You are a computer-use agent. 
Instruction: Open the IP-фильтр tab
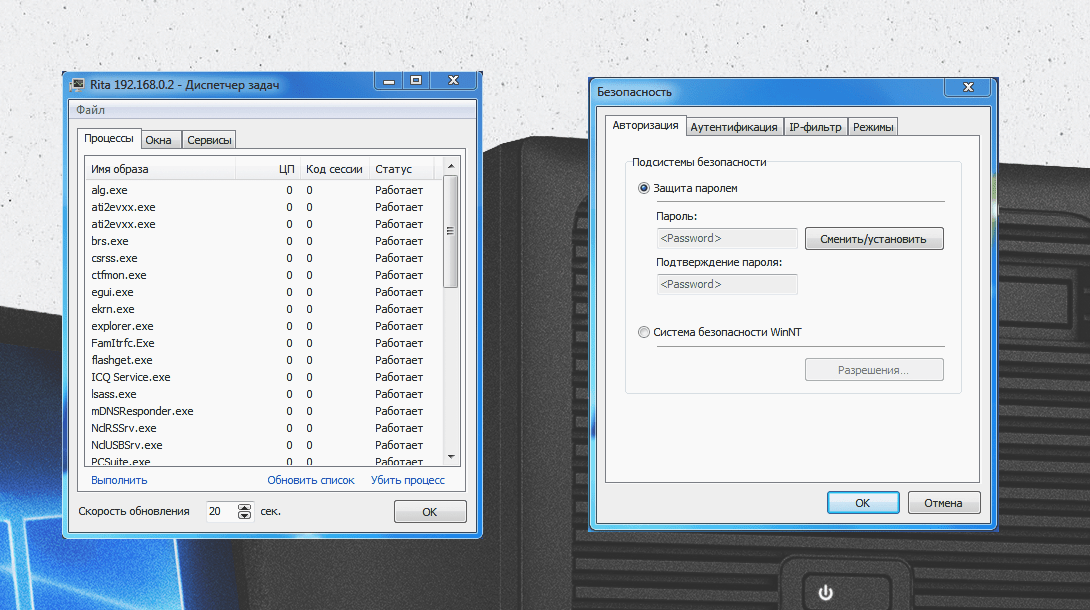tap(815, 127)
